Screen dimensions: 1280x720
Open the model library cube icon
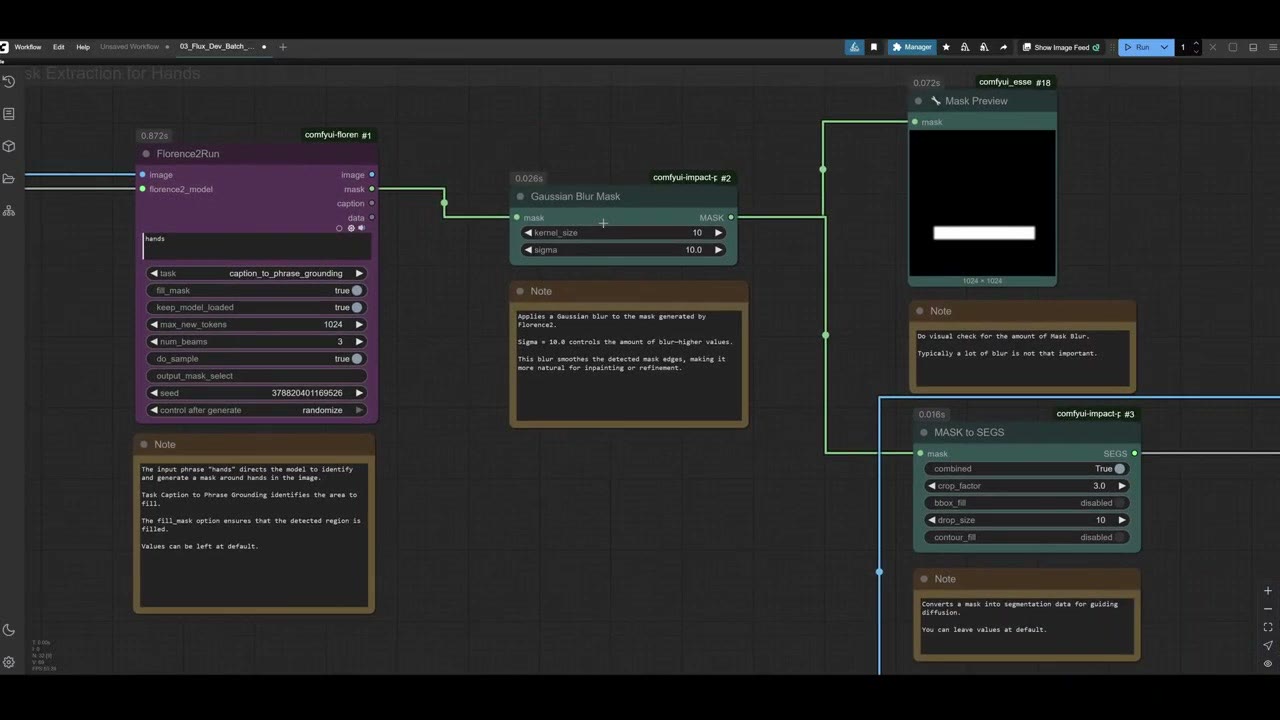[8, 146]
